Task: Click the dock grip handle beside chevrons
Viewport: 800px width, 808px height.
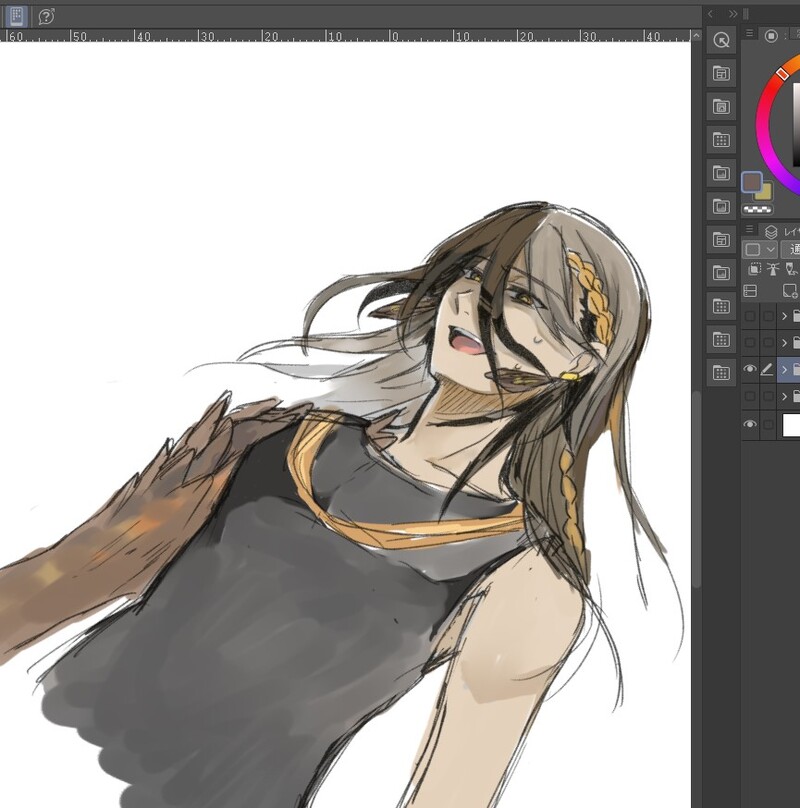Action: pyautogui.click(x=745, y=14)
